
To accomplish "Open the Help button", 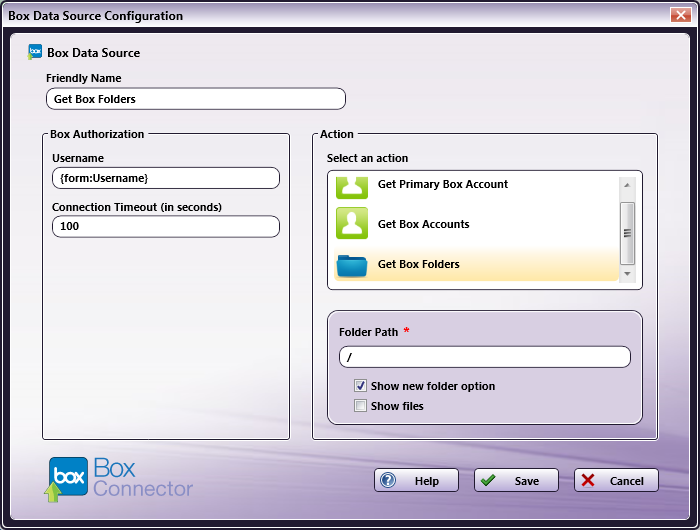I will point(416,480).
